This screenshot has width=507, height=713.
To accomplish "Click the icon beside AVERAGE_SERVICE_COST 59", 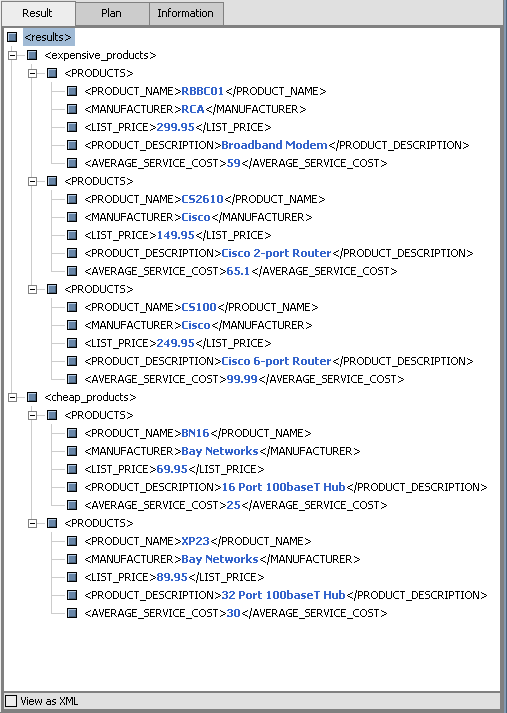I will point(72,163).
